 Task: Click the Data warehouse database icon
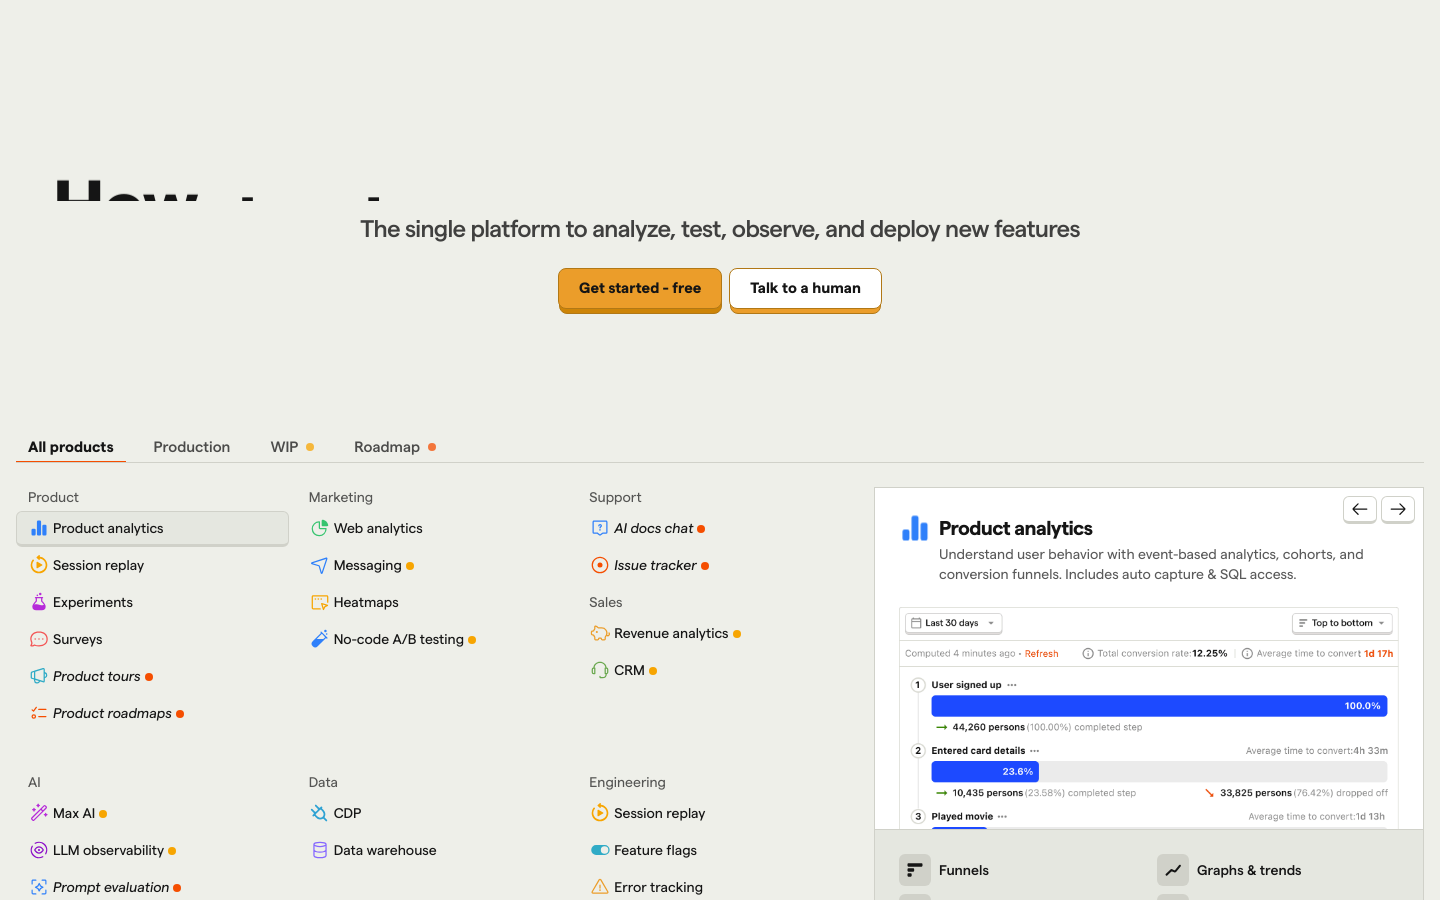point(319,850)
